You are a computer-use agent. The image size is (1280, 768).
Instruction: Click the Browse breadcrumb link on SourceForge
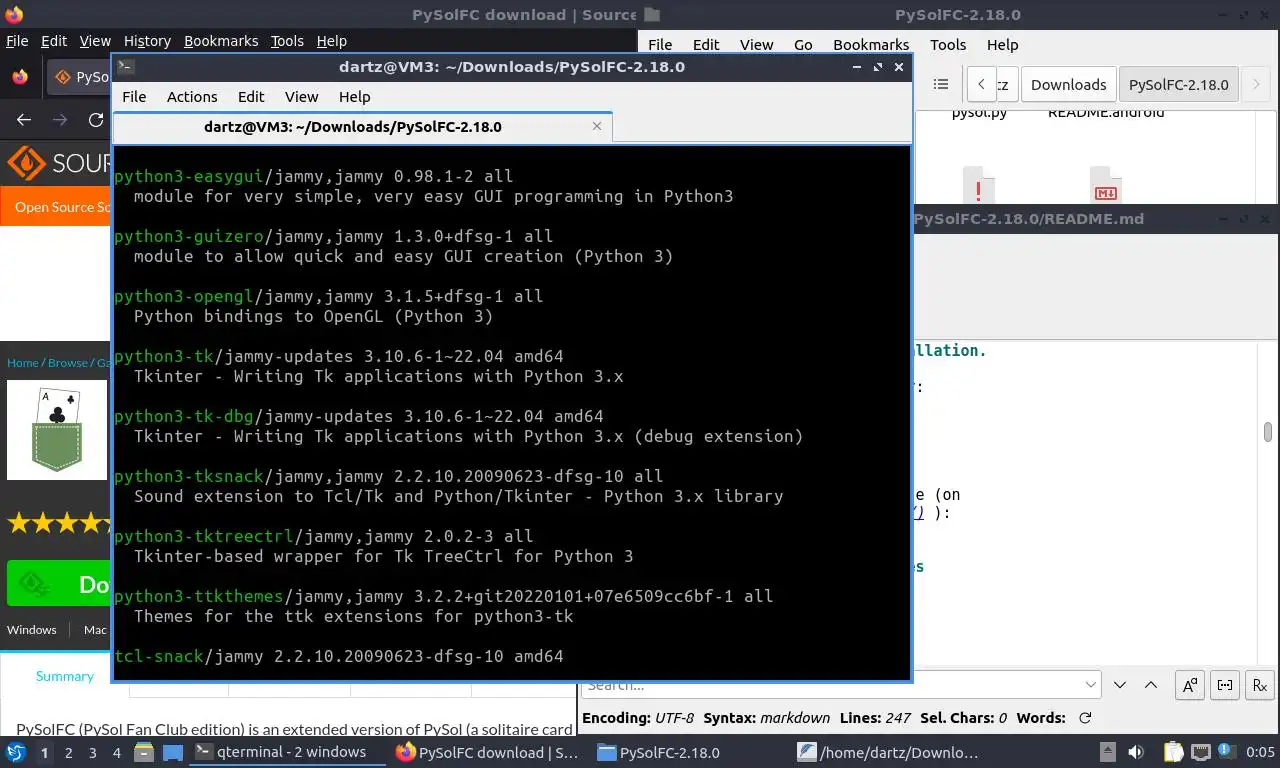tap(68, 363)
